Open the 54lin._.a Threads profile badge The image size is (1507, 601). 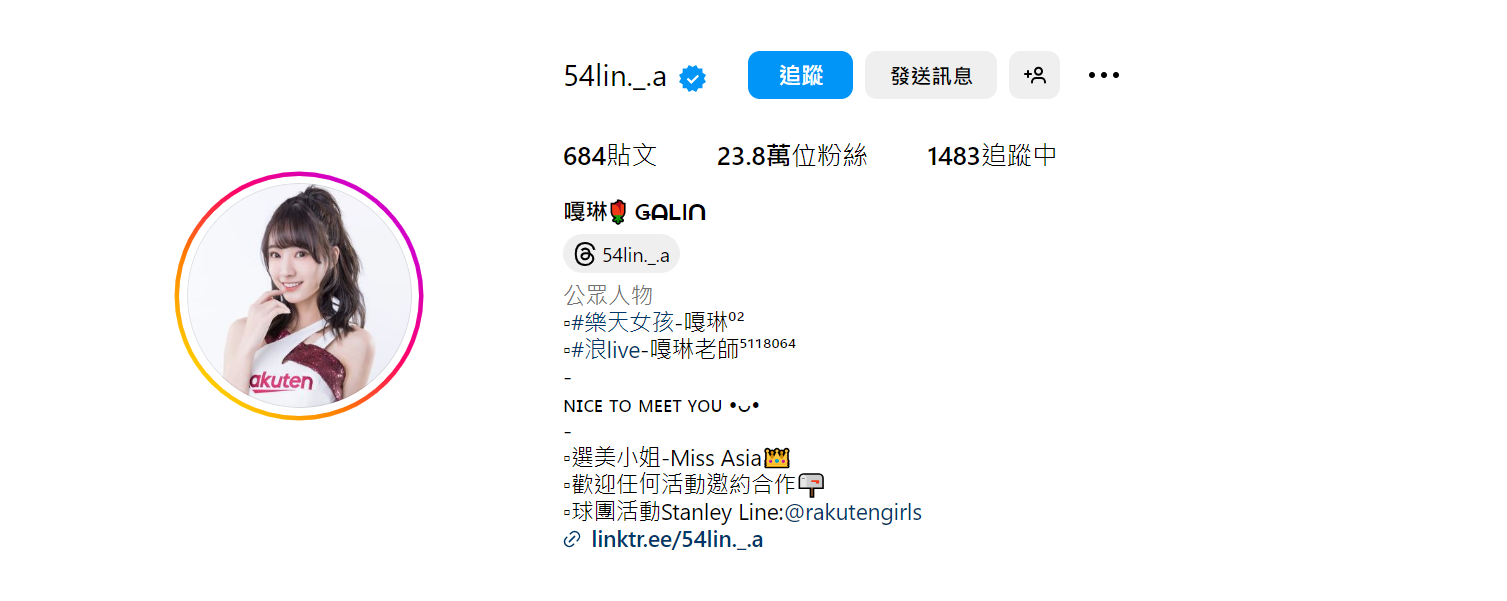622,254
